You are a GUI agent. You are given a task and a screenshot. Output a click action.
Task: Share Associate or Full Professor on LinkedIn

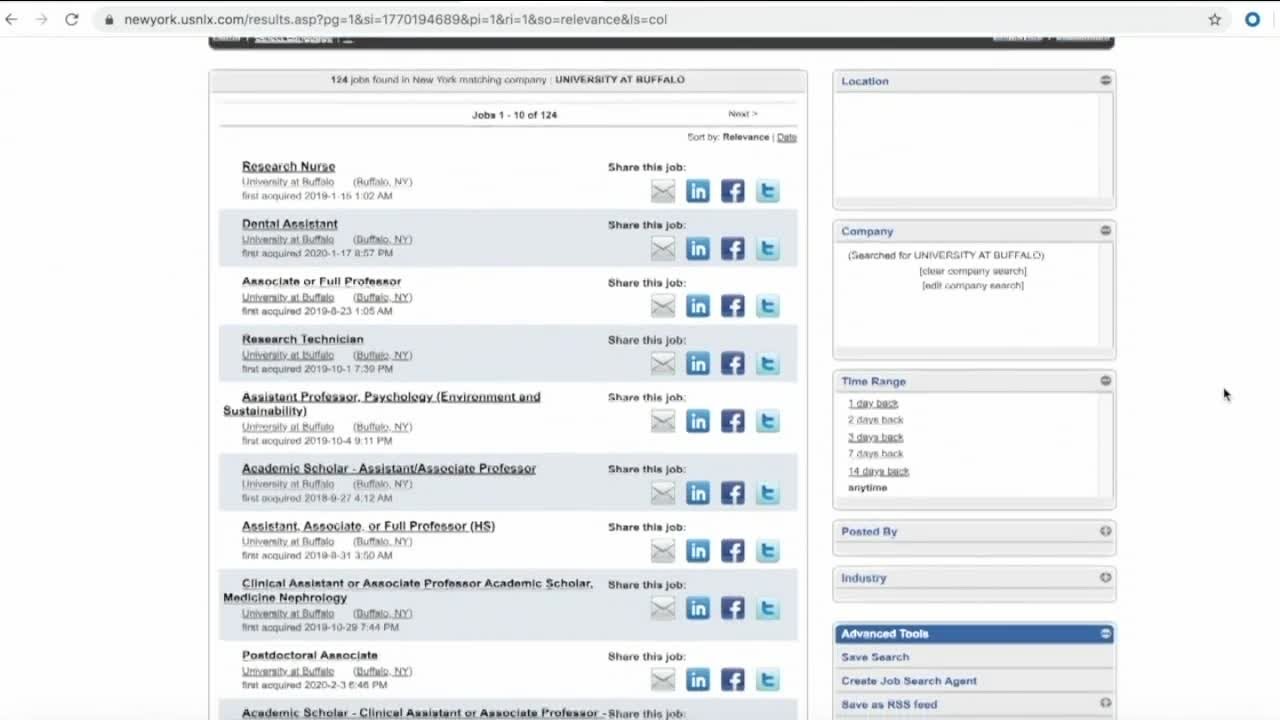698,307
